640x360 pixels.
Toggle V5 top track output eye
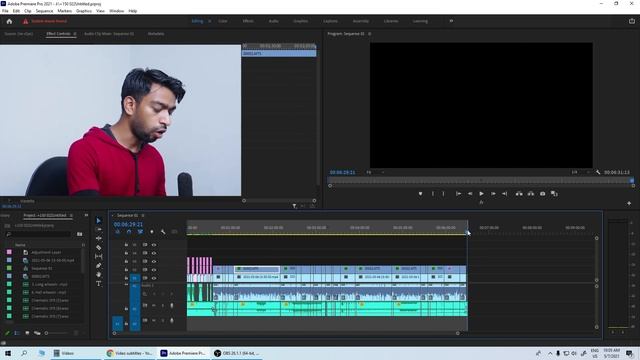click(154, 245)
